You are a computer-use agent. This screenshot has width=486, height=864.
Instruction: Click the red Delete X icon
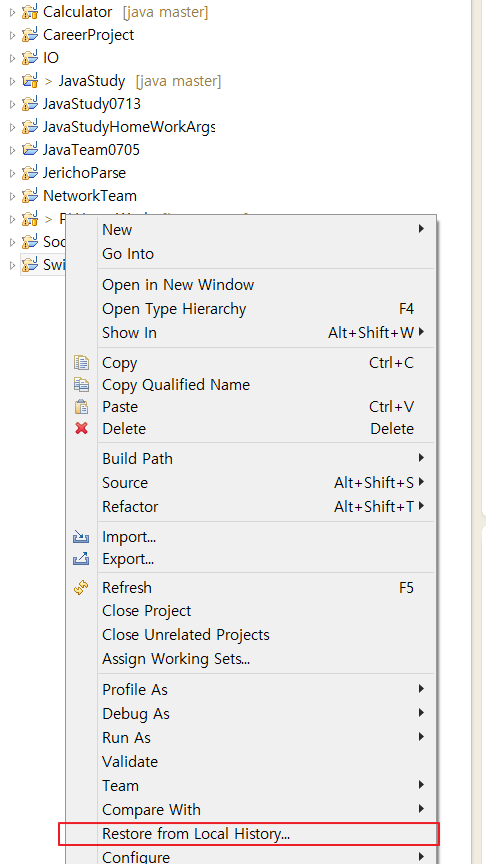pos(82,428)
